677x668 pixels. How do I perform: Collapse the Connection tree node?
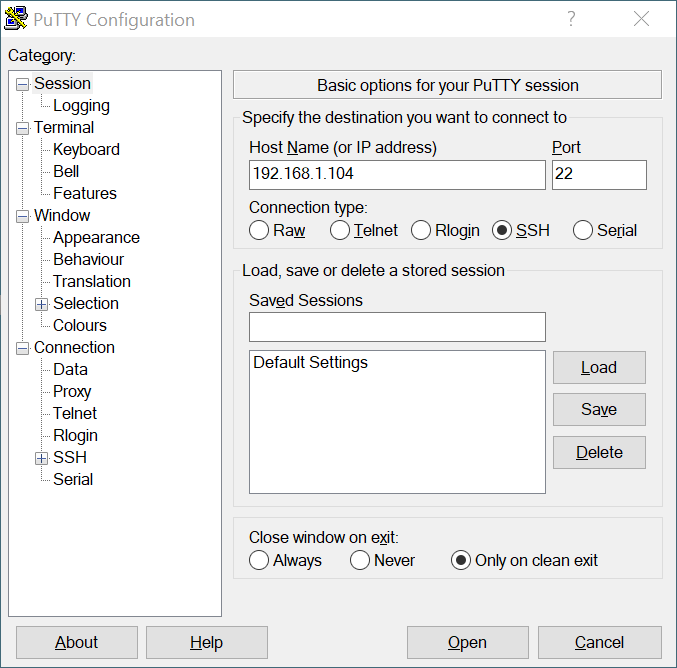22,348
